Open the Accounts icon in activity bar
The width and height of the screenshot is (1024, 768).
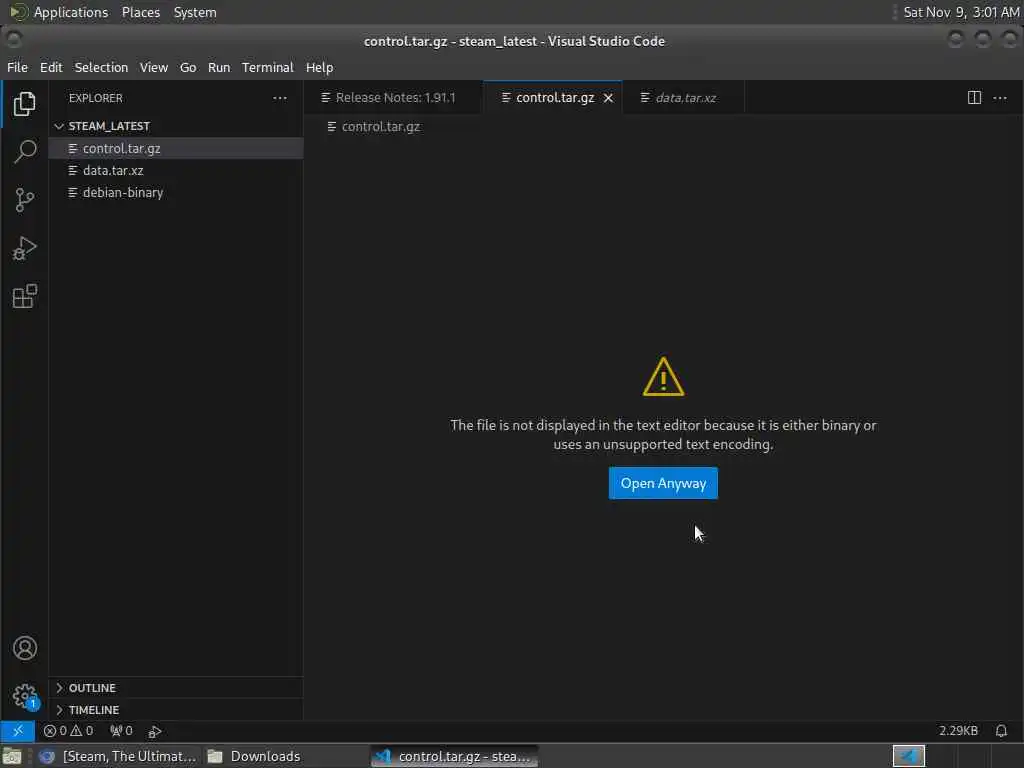coord(25,648)
